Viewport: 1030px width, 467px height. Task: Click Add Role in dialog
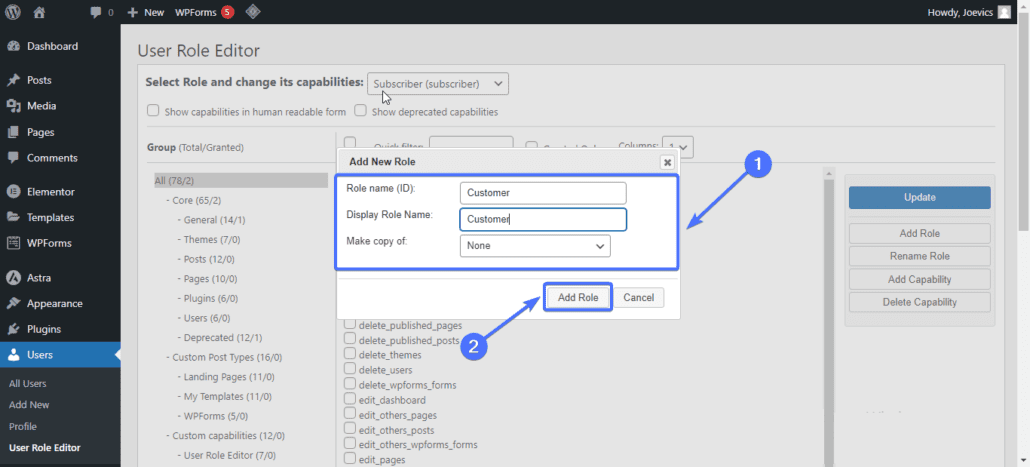tap(578, 298)
